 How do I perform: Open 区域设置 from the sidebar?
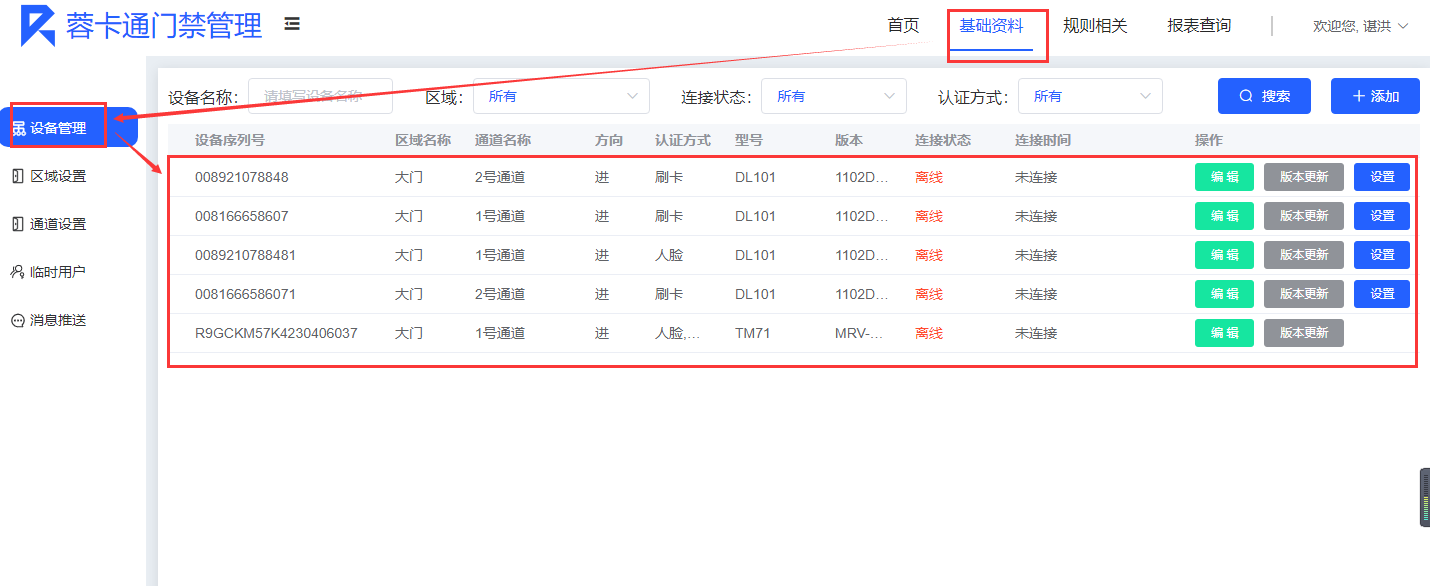click(x=57, y=176)
